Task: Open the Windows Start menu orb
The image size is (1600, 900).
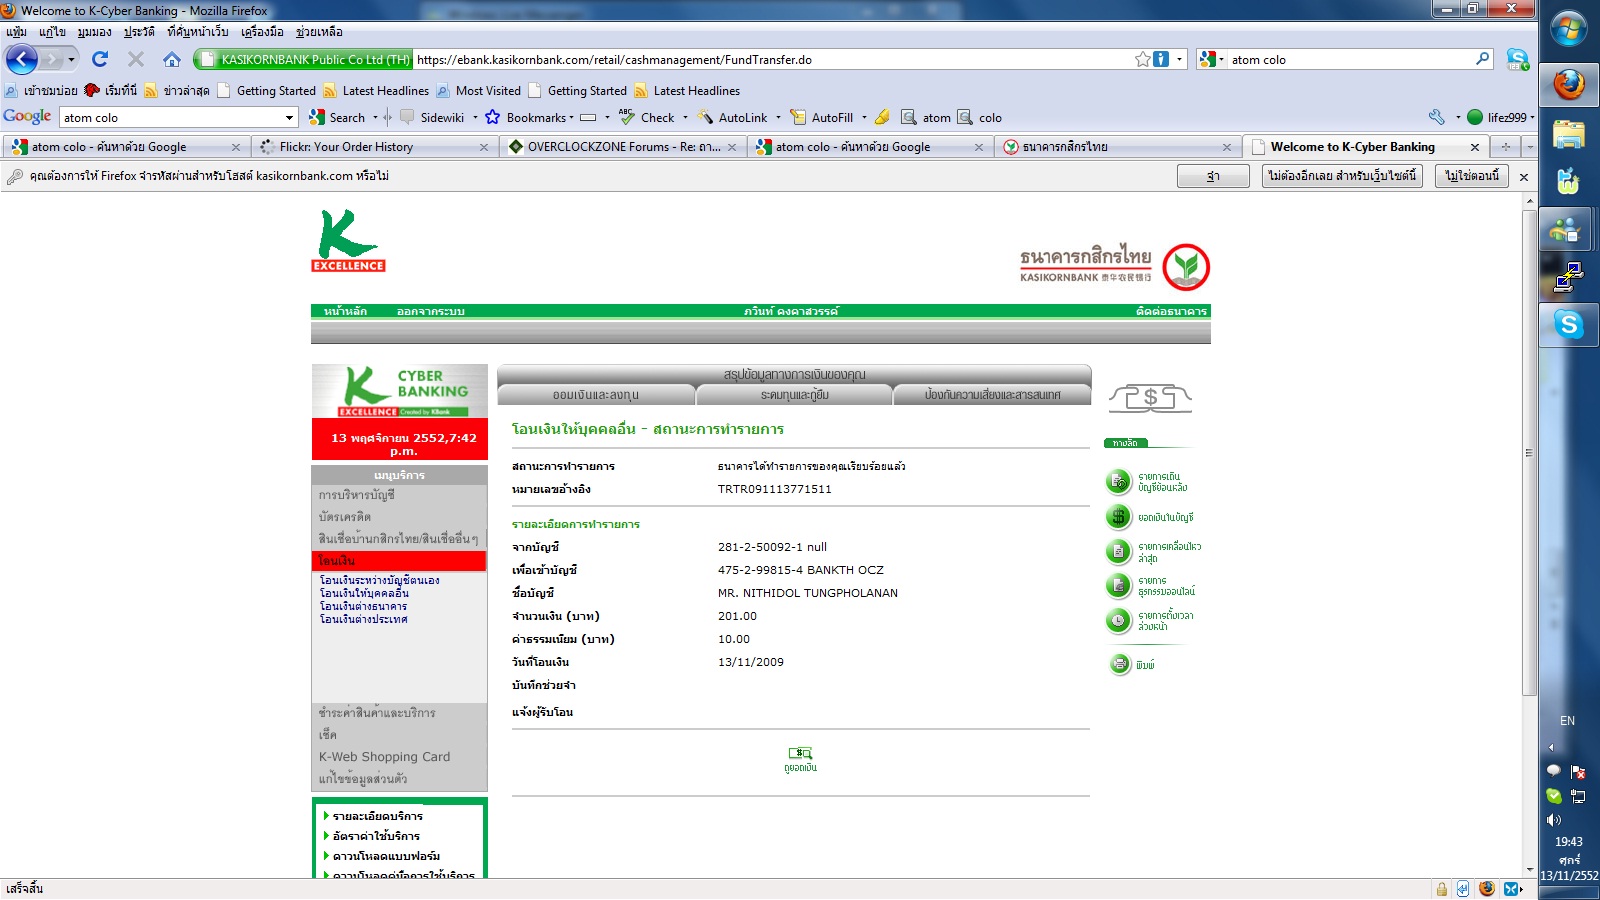Action: point(1568,29)
